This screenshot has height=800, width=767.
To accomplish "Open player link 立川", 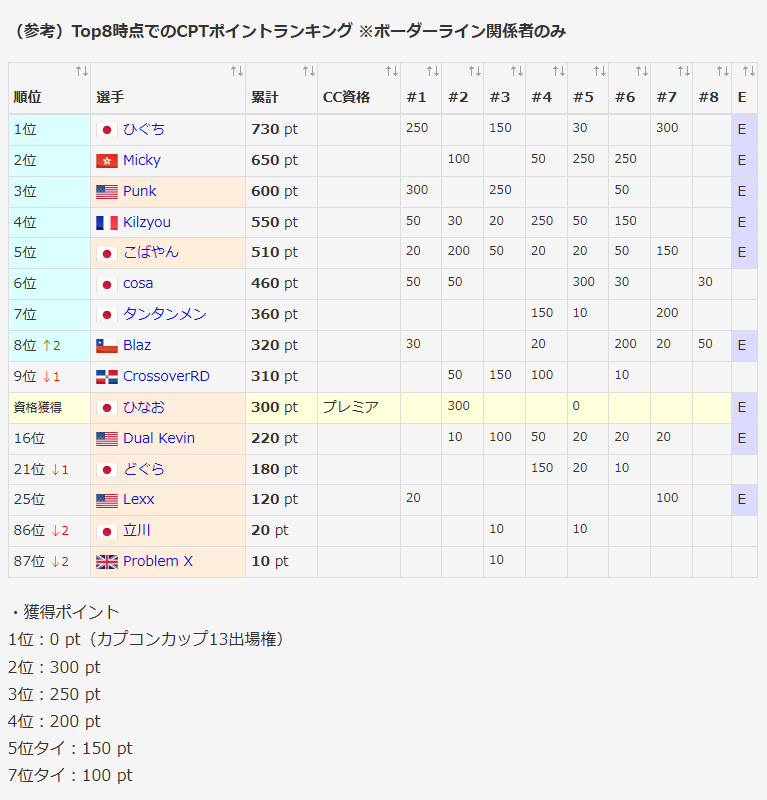I will click(x=137, y=530).
